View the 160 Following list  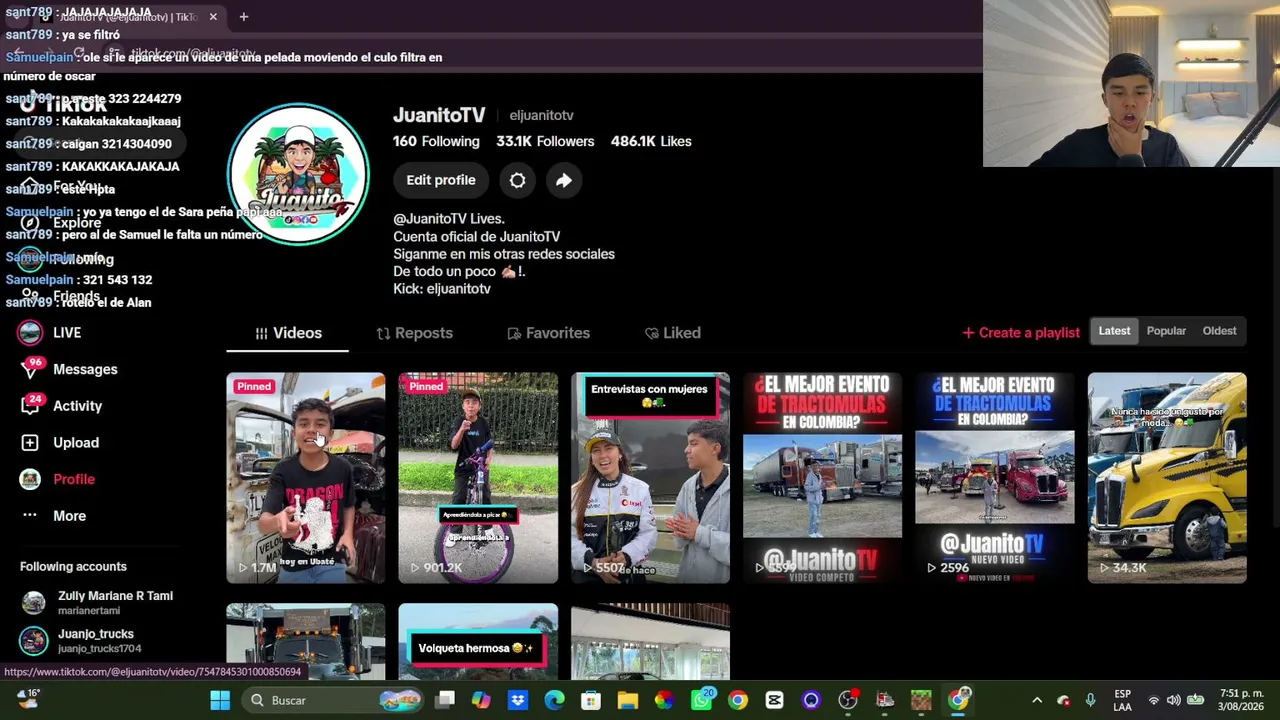(x=436, y=141)
